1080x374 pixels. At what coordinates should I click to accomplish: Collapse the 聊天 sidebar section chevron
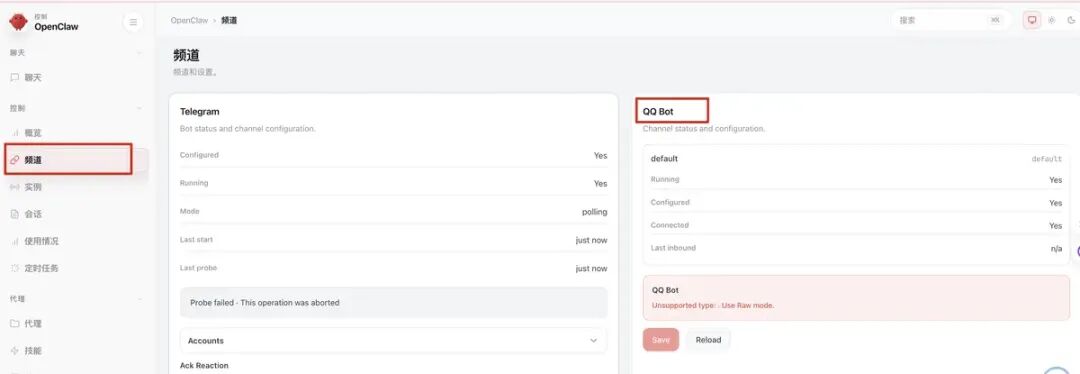point(140,53)
